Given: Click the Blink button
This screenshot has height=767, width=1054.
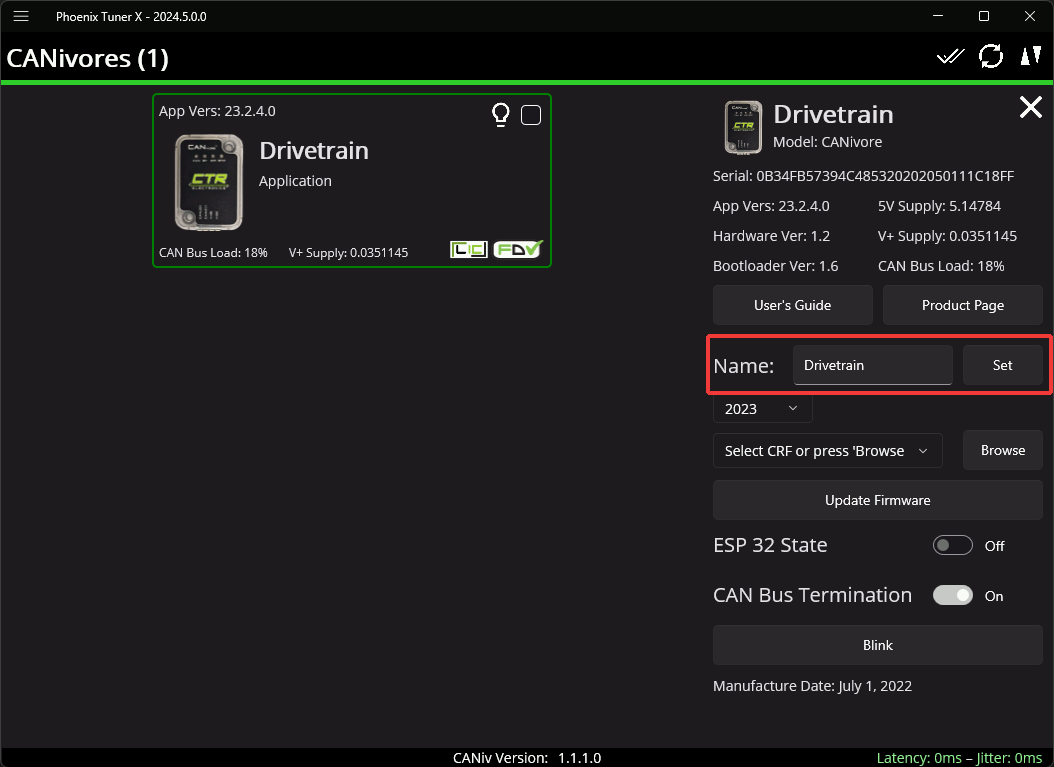Looking at the screenshot, I should point(877,645).
